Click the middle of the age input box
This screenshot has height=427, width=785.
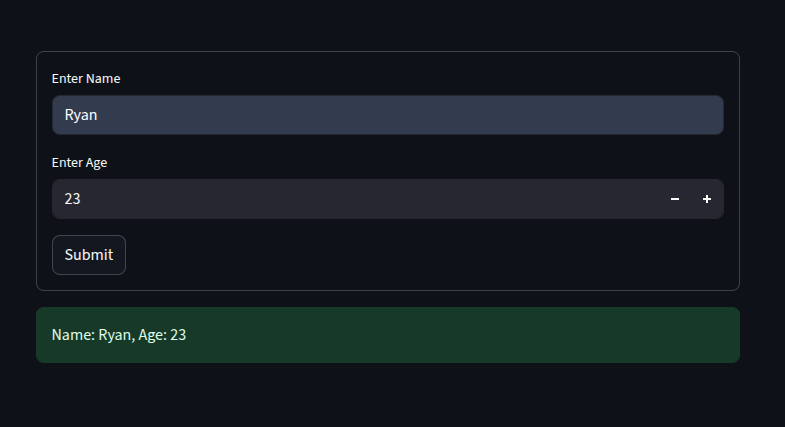(355, 199)
